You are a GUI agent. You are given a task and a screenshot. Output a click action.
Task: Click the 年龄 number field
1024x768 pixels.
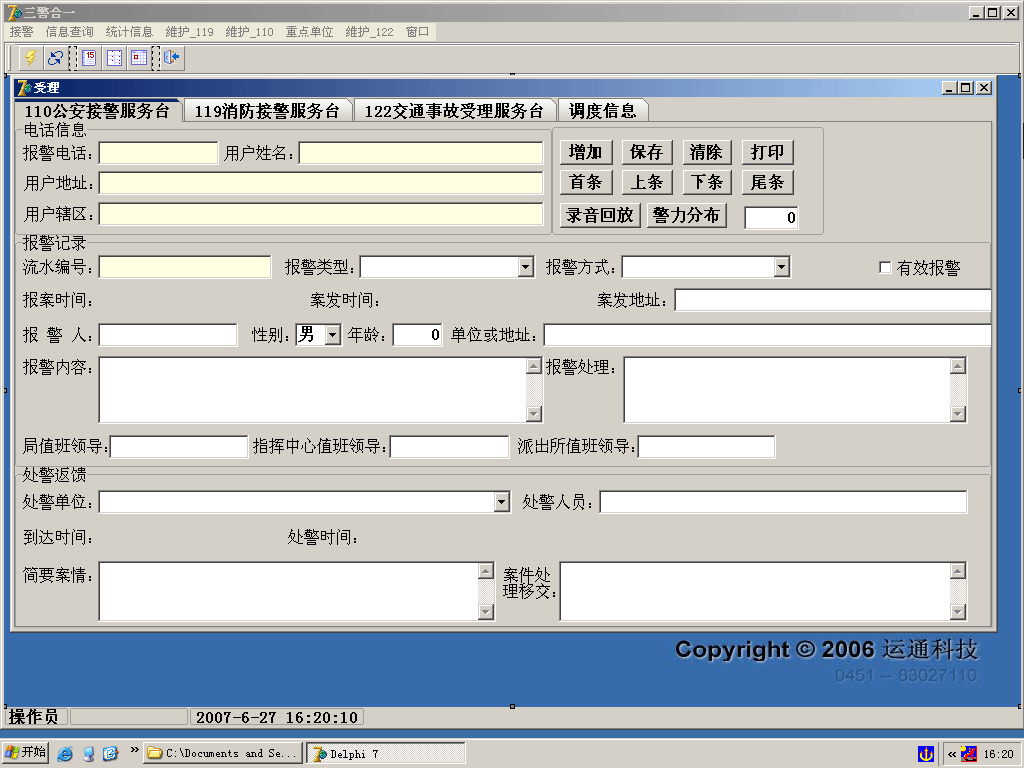click(417, 335)
